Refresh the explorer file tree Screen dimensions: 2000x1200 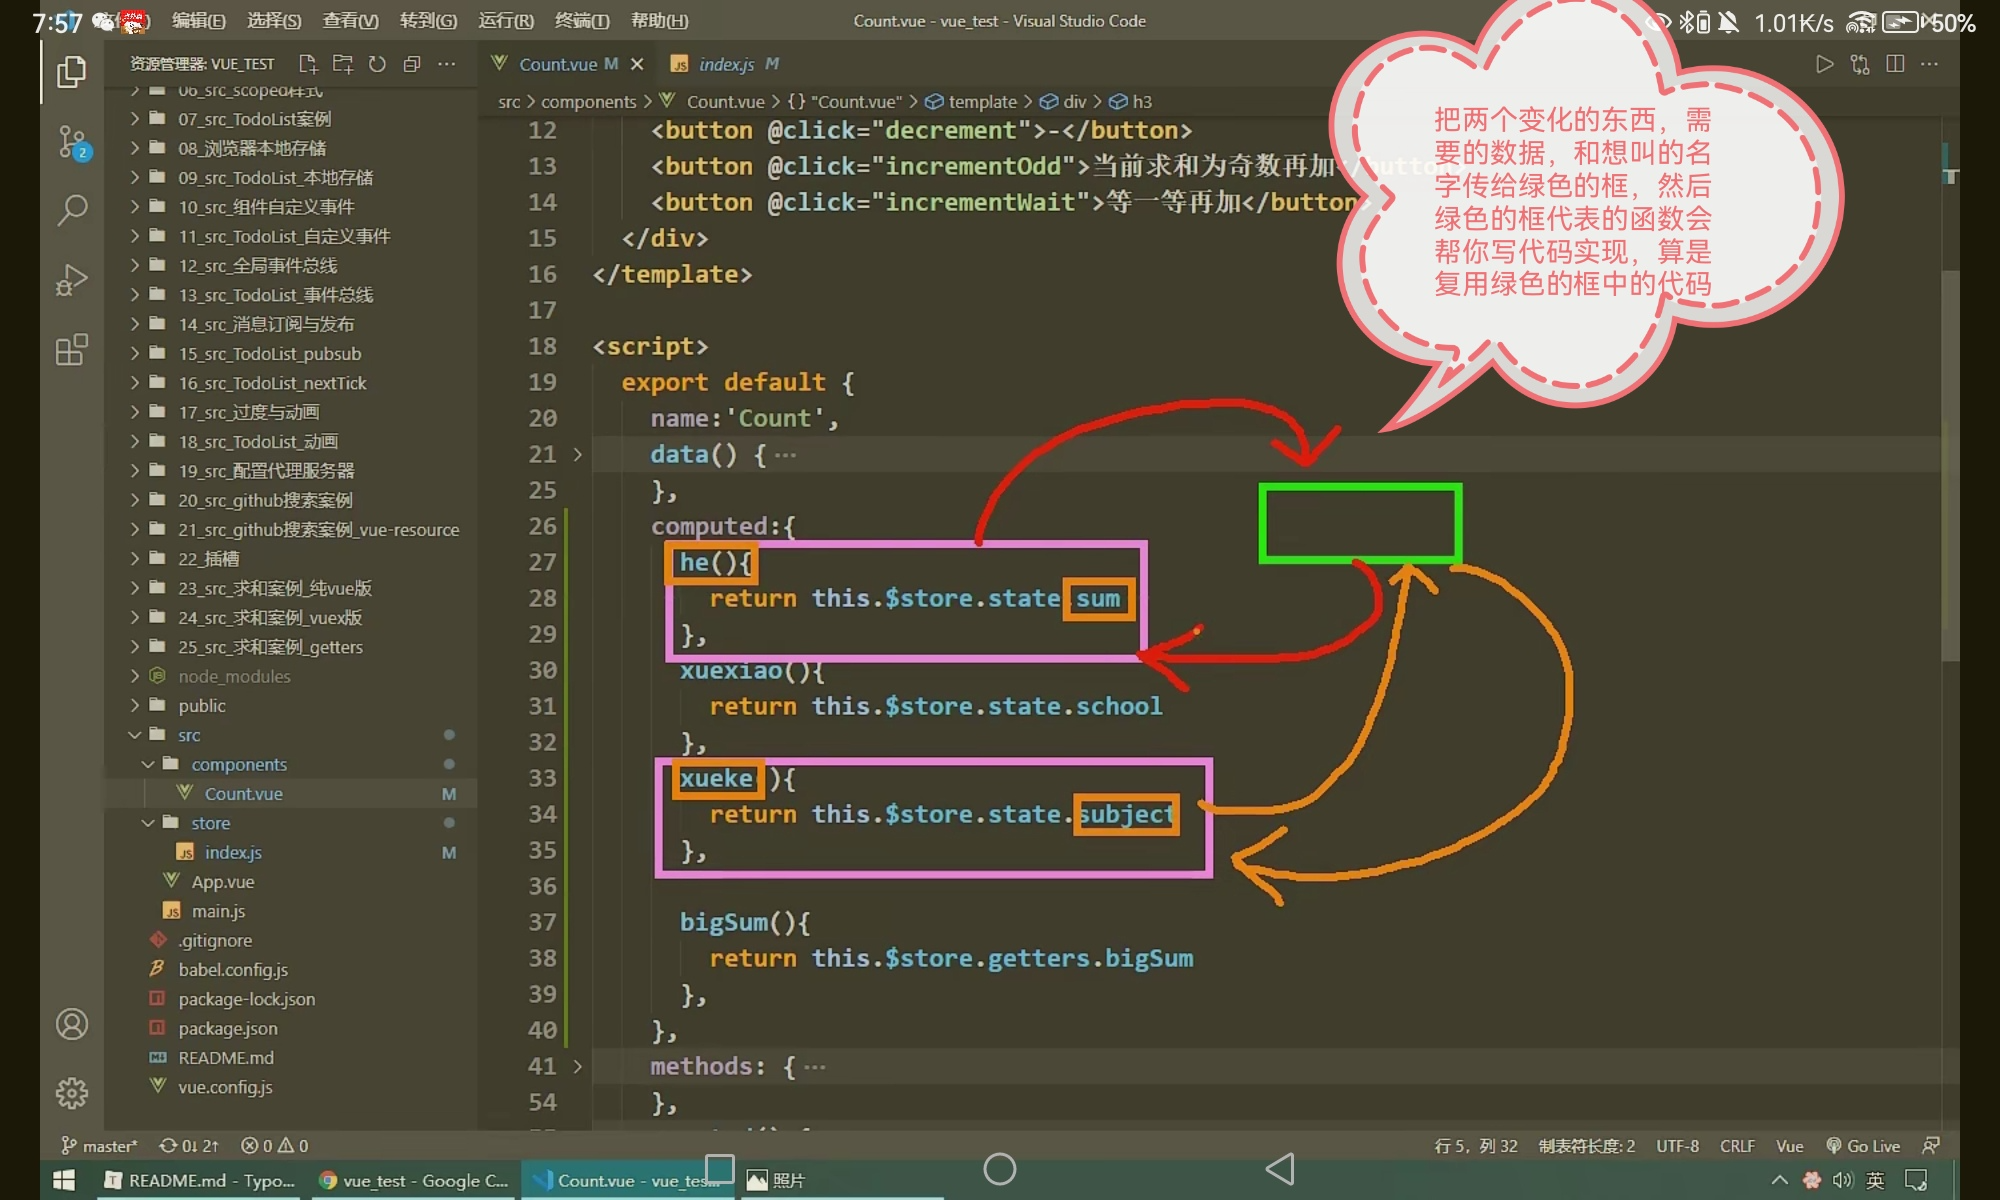click(x=377, y=64)
